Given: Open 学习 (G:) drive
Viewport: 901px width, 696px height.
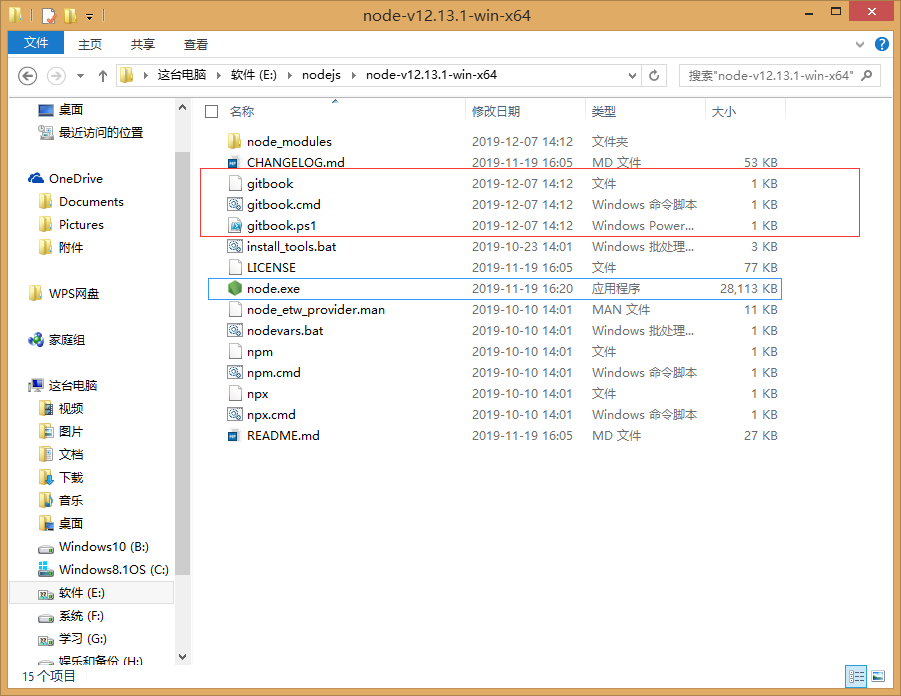Looking at the screenshot, I should click(x=82, y=639).
